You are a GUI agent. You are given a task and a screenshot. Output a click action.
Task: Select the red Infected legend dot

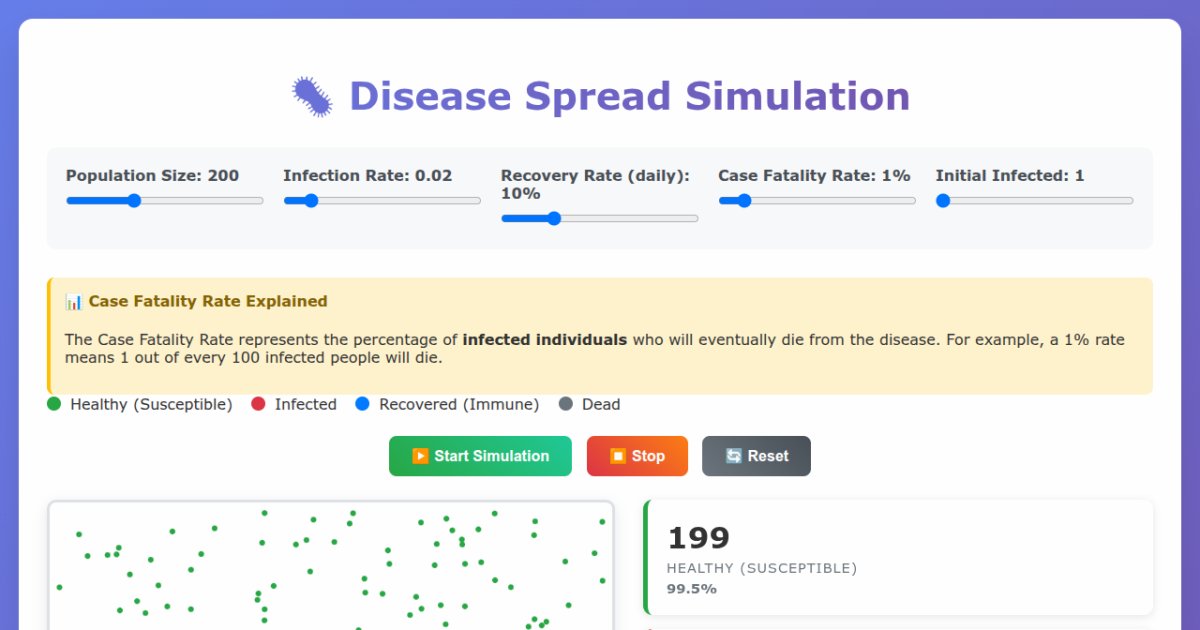click(x=258, y=404)
